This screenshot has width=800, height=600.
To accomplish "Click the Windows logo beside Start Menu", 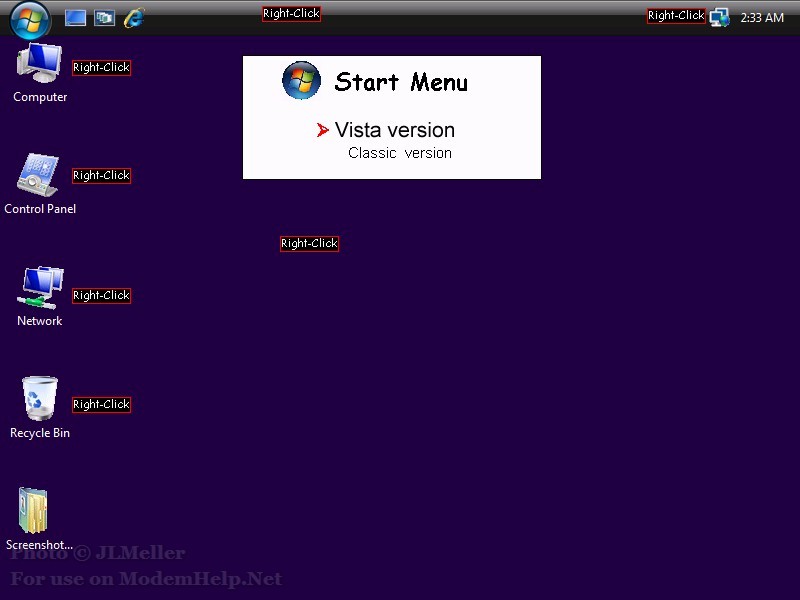I will click(x=302, y=80).
